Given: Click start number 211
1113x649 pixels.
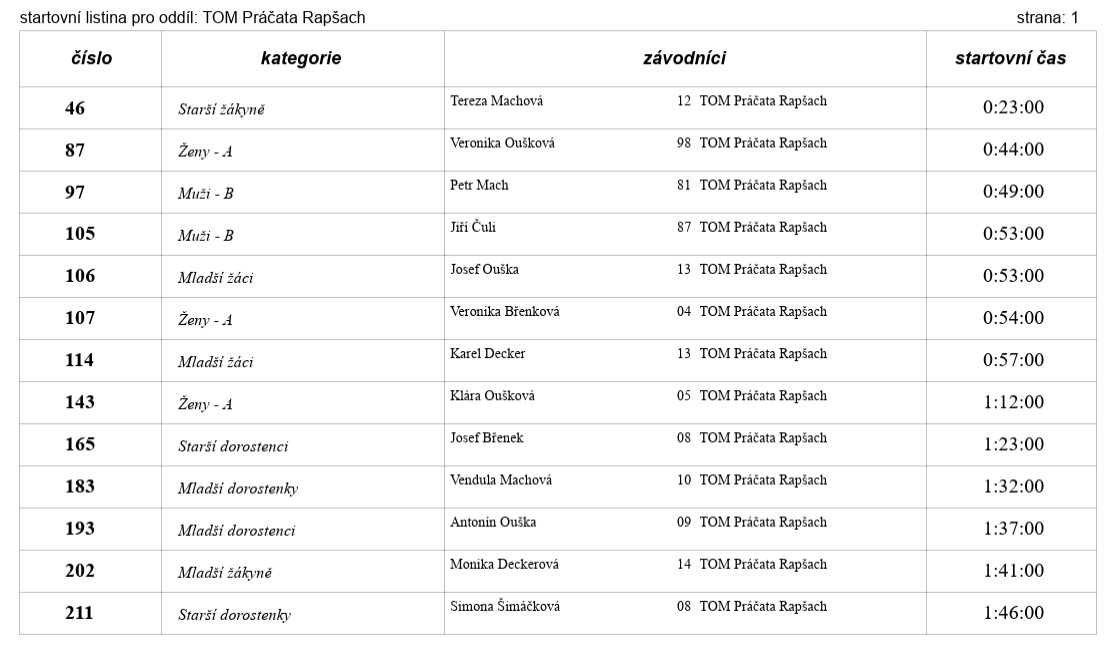Looking at the screenshot, I should (80, 612).
